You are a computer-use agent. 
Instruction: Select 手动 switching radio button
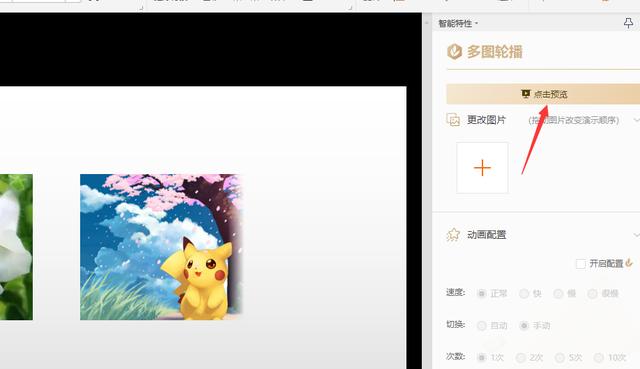coord(524,326)
